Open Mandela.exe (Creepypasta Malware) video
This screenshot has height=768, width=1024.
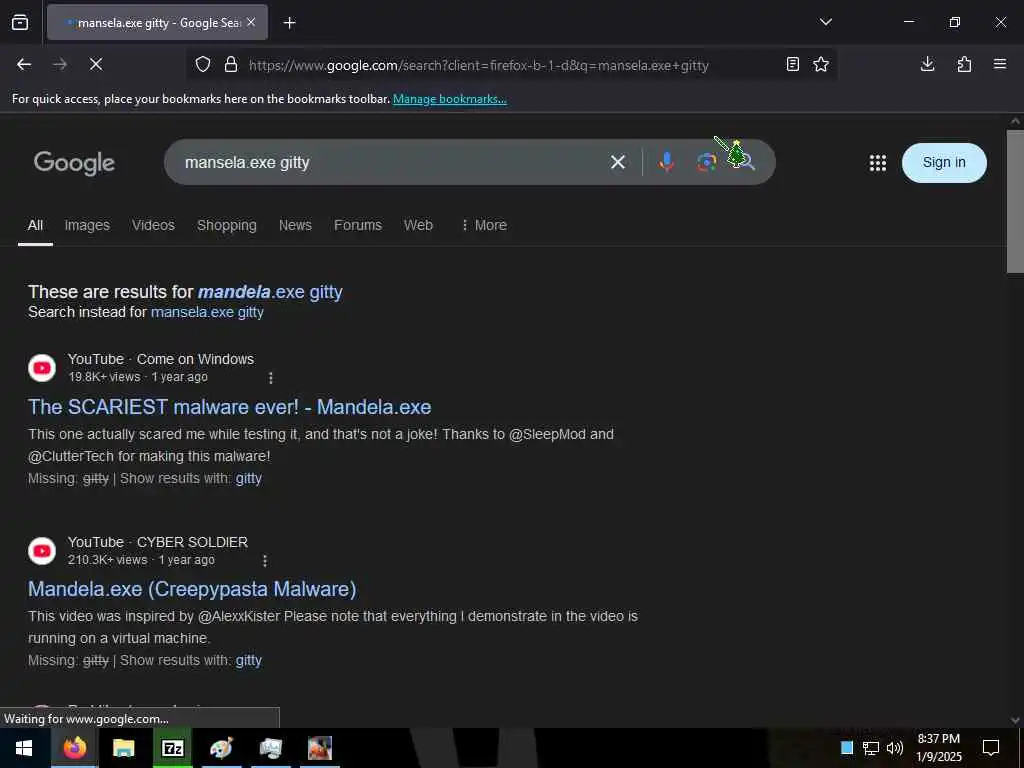point(192,589)
